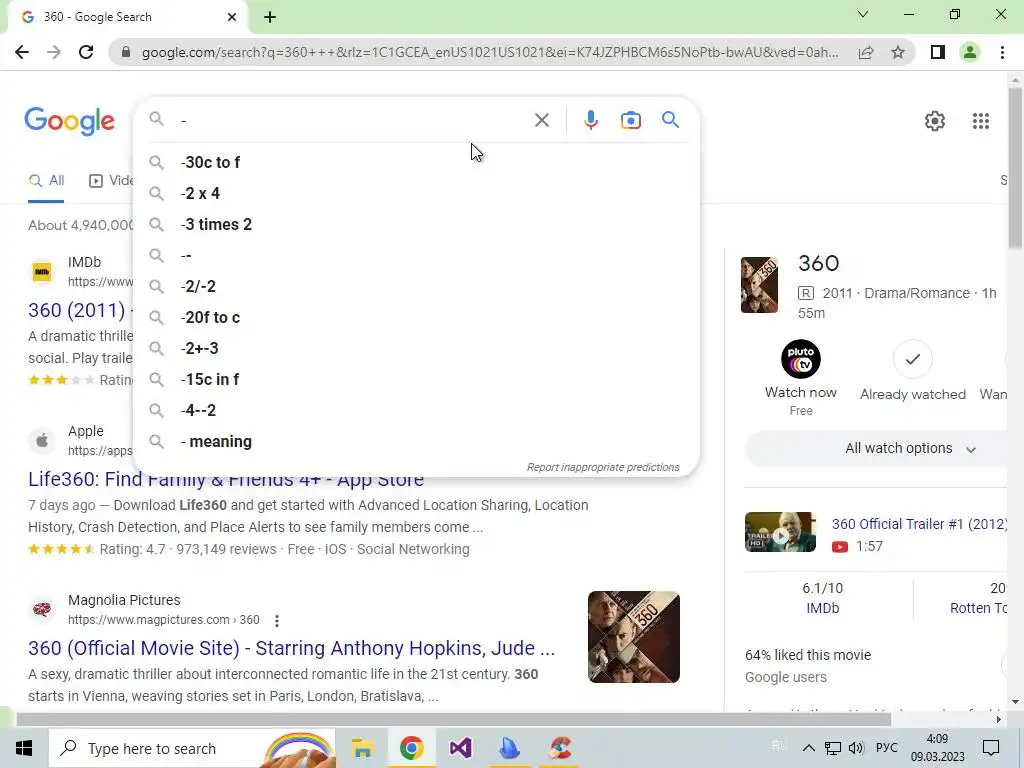1024x768 pixels.
Task: Open the 4:09 clock and calendar
Action: point(937,748)
